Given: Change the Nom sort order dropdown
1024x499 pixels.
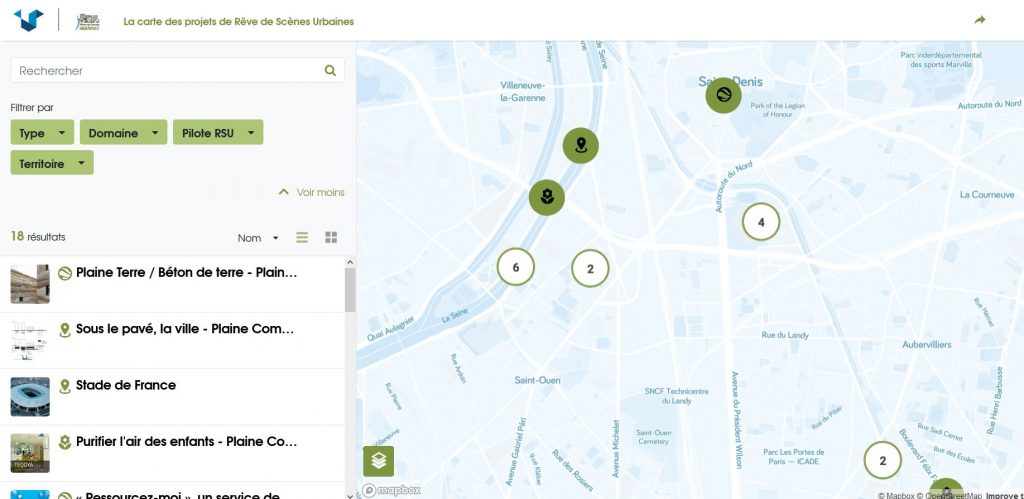Looking at the screenshot, I should click(x=258, y=238).
